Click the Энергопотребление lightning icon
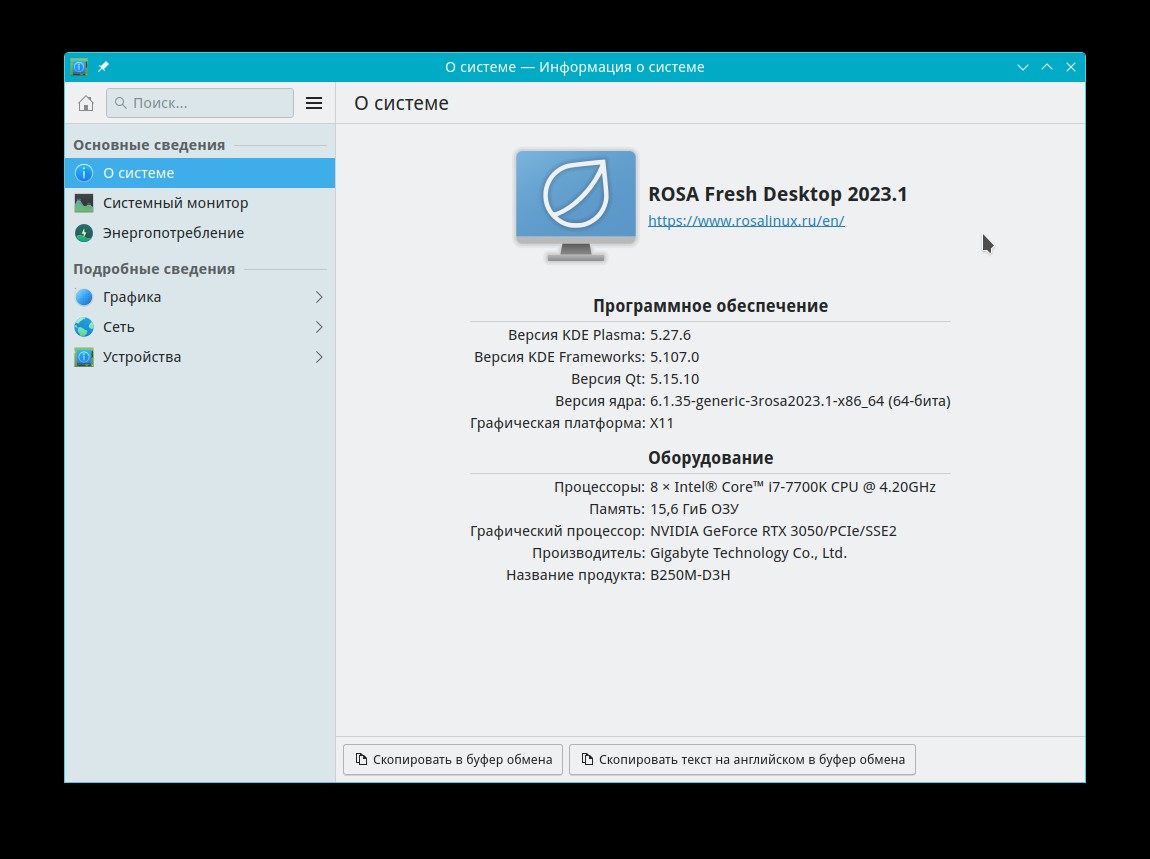This screenshot has height=859, width=1150. point(84,233)
